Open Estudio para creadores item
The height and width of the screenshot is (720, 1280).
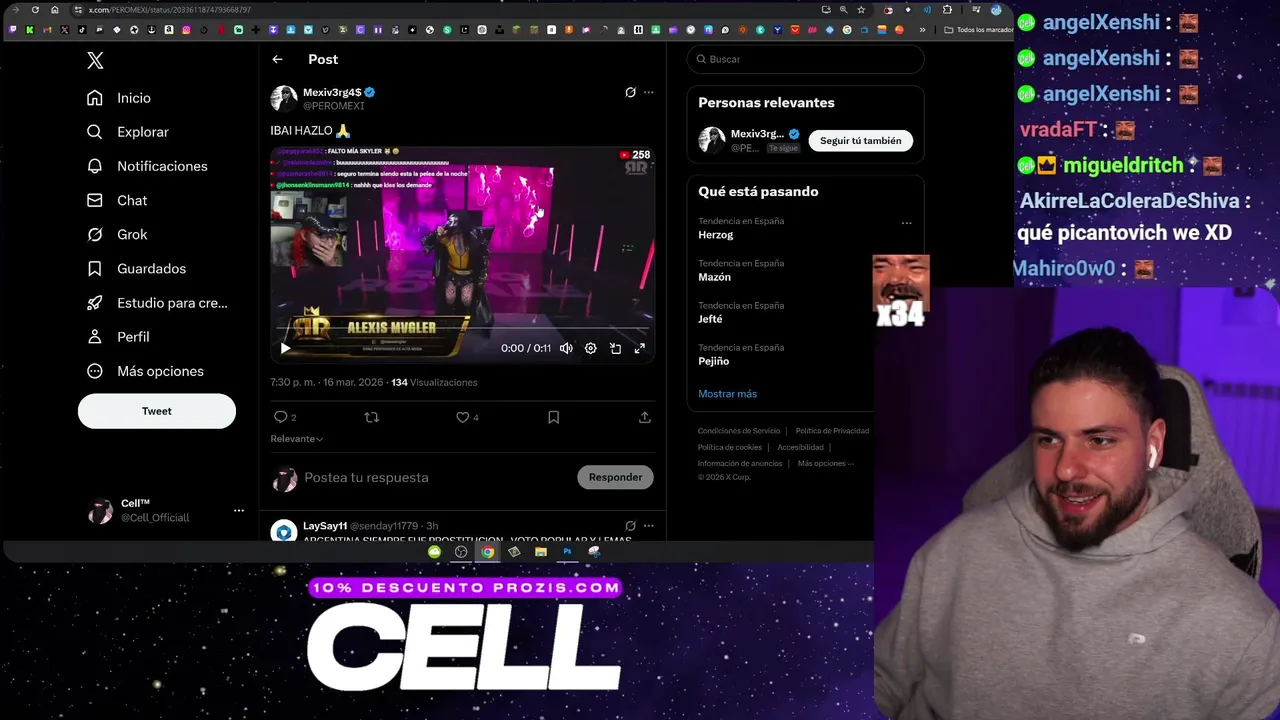[157, 303]
